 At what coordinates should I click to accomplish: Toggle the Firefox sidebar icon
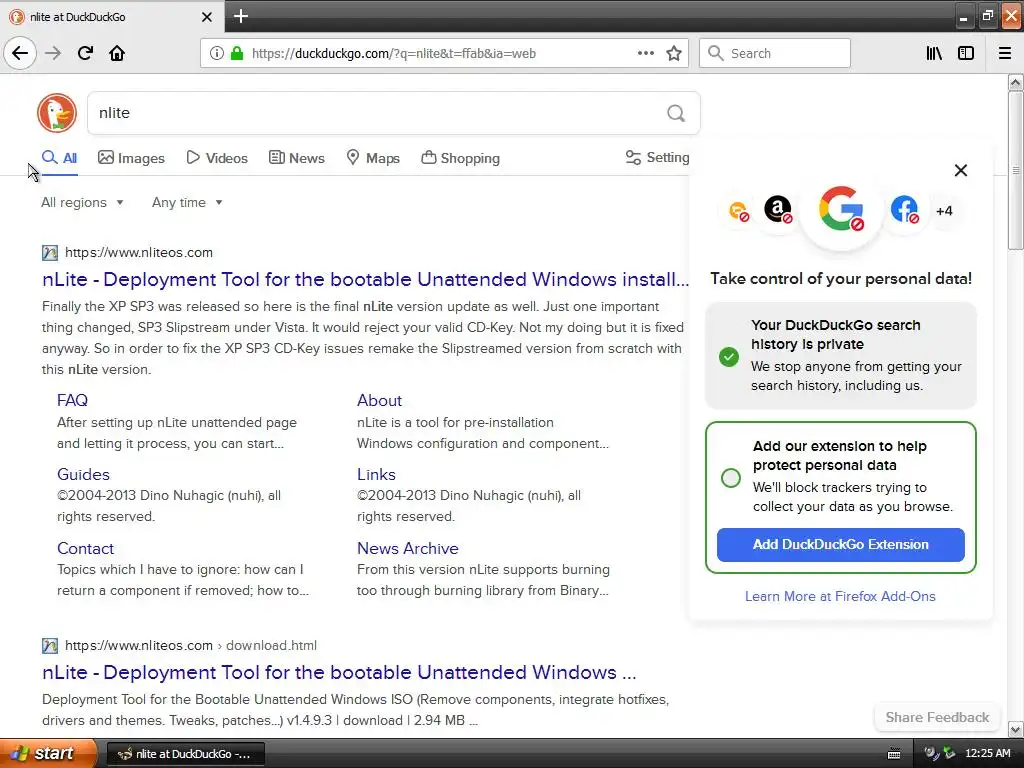966,54
